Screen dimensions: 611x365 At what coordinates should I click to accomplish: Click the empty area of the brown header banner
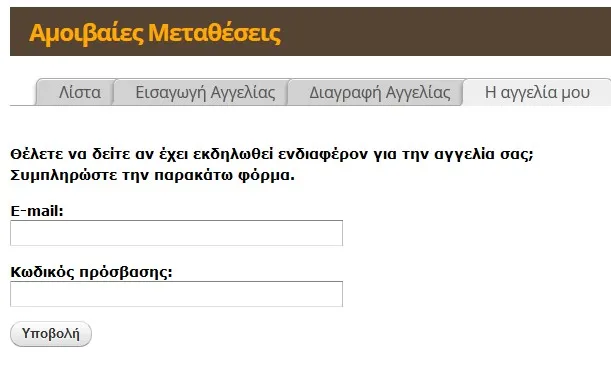pyautogui.click(x=444, y=32)
